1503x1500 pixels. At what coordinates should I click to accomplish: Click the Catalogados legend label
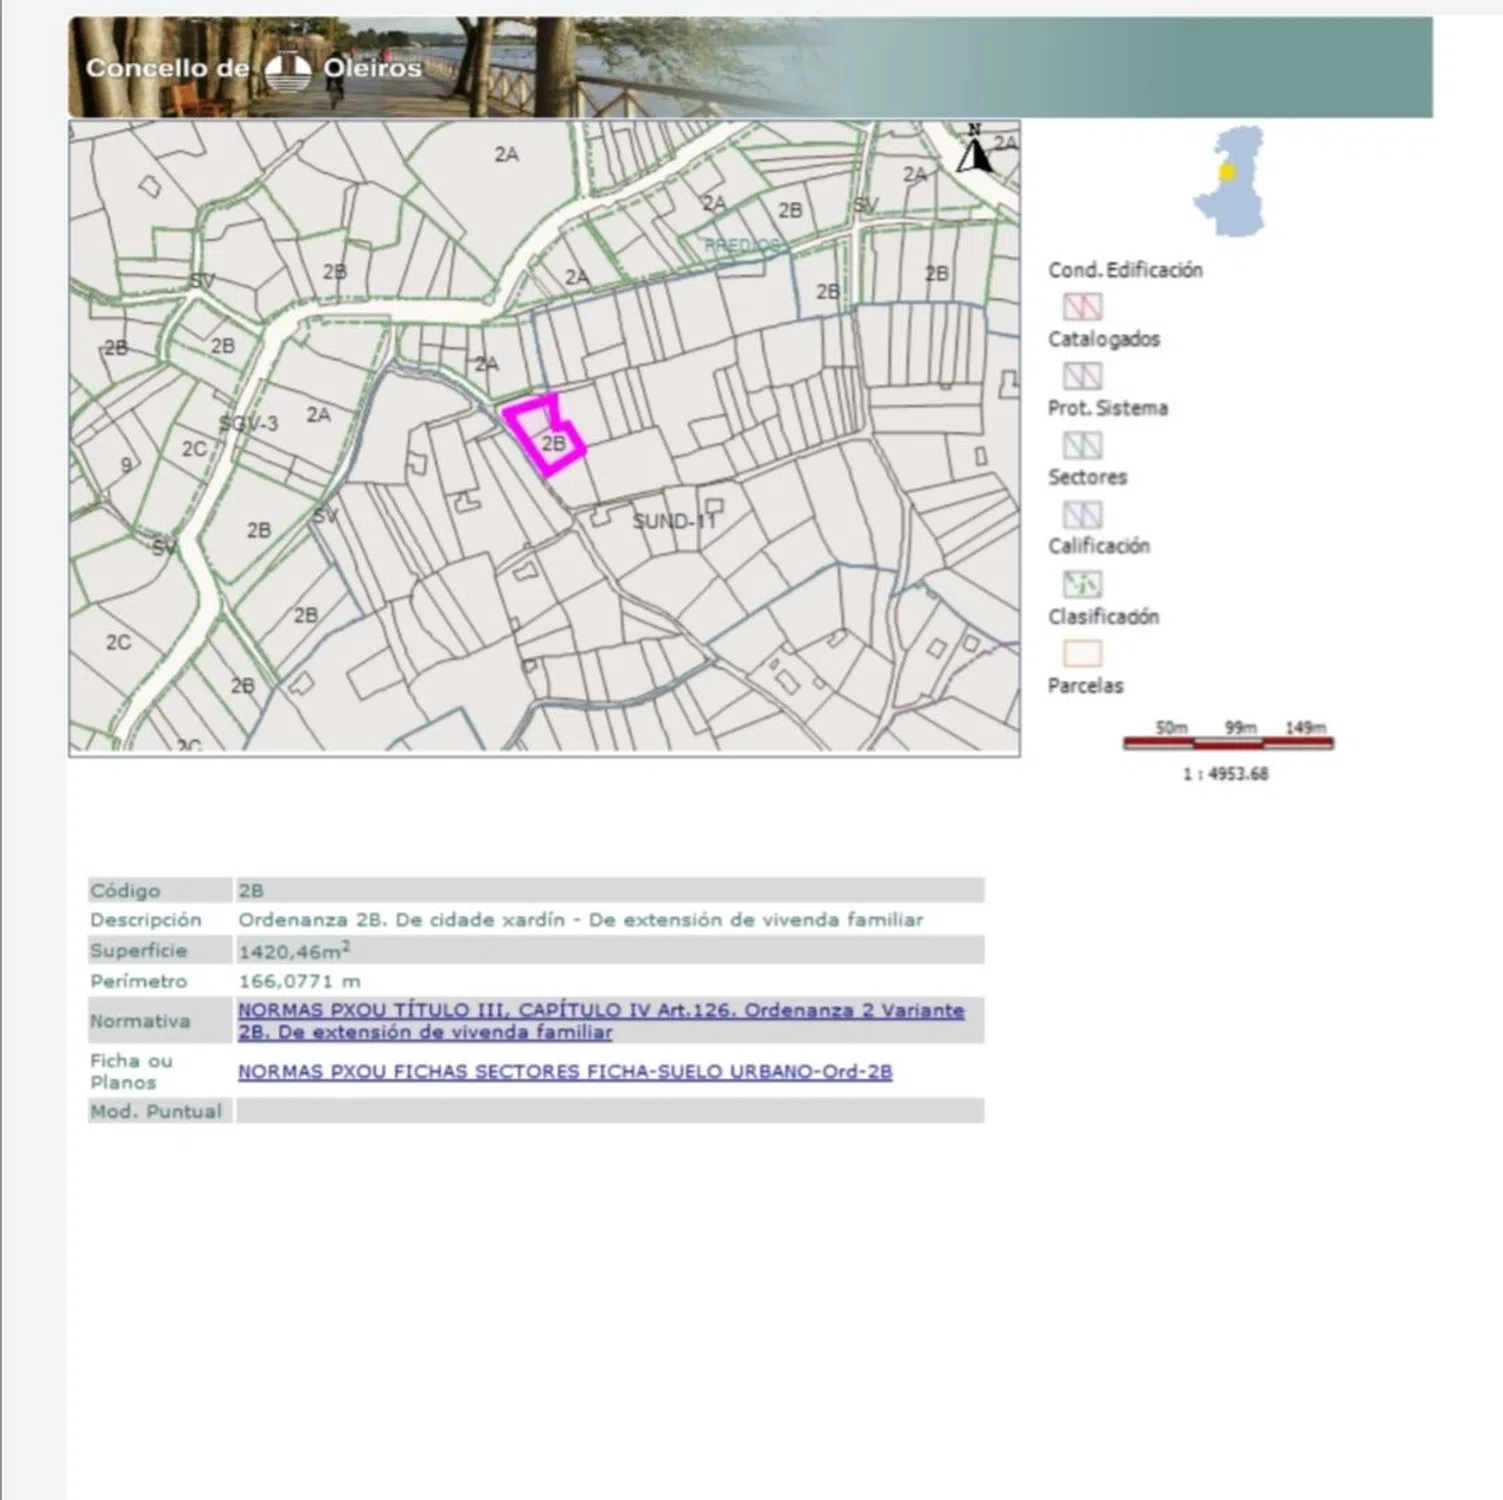click(1103, 339)
